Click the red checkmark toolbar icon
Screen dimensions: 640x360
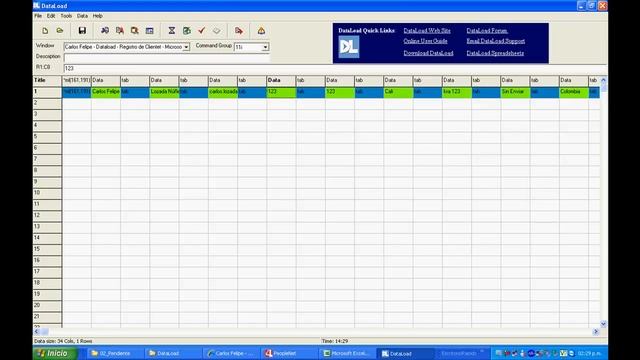(x=201, y=31)
